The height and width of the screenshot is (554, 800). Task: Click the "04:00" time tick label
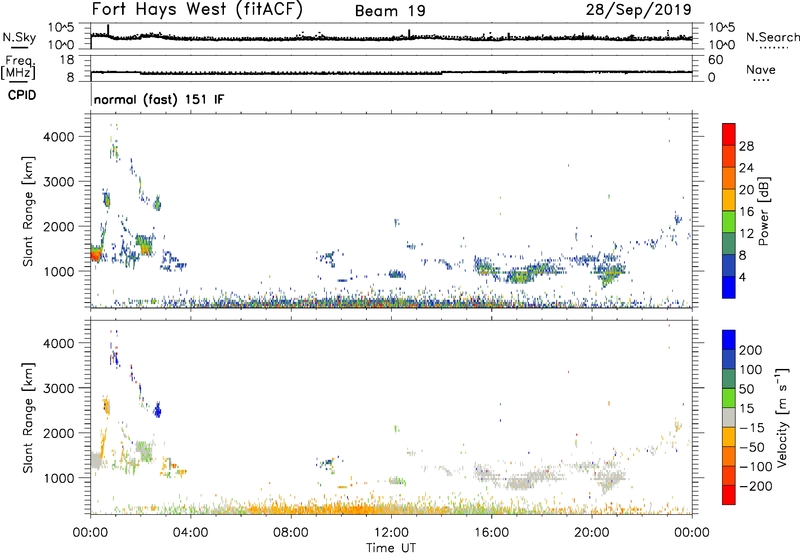190,533
